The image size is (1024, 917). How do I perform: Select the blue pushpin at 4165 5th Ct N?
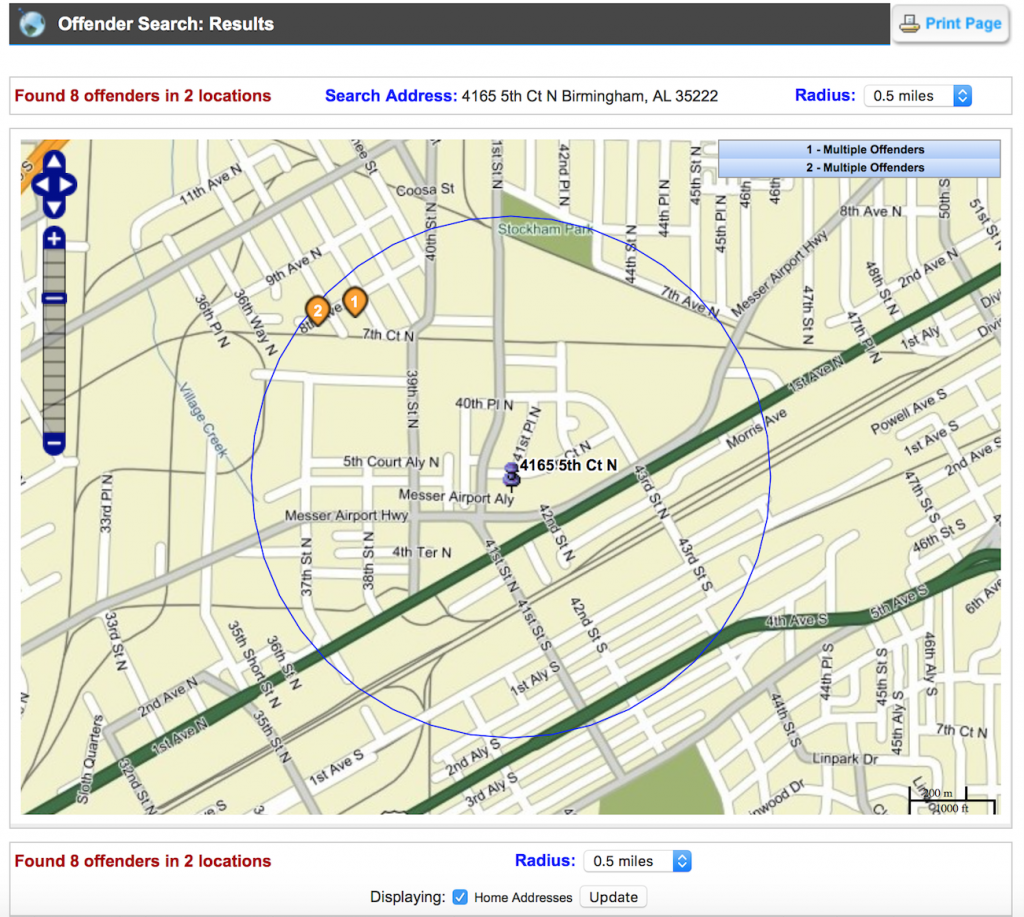tap(511, 472)
